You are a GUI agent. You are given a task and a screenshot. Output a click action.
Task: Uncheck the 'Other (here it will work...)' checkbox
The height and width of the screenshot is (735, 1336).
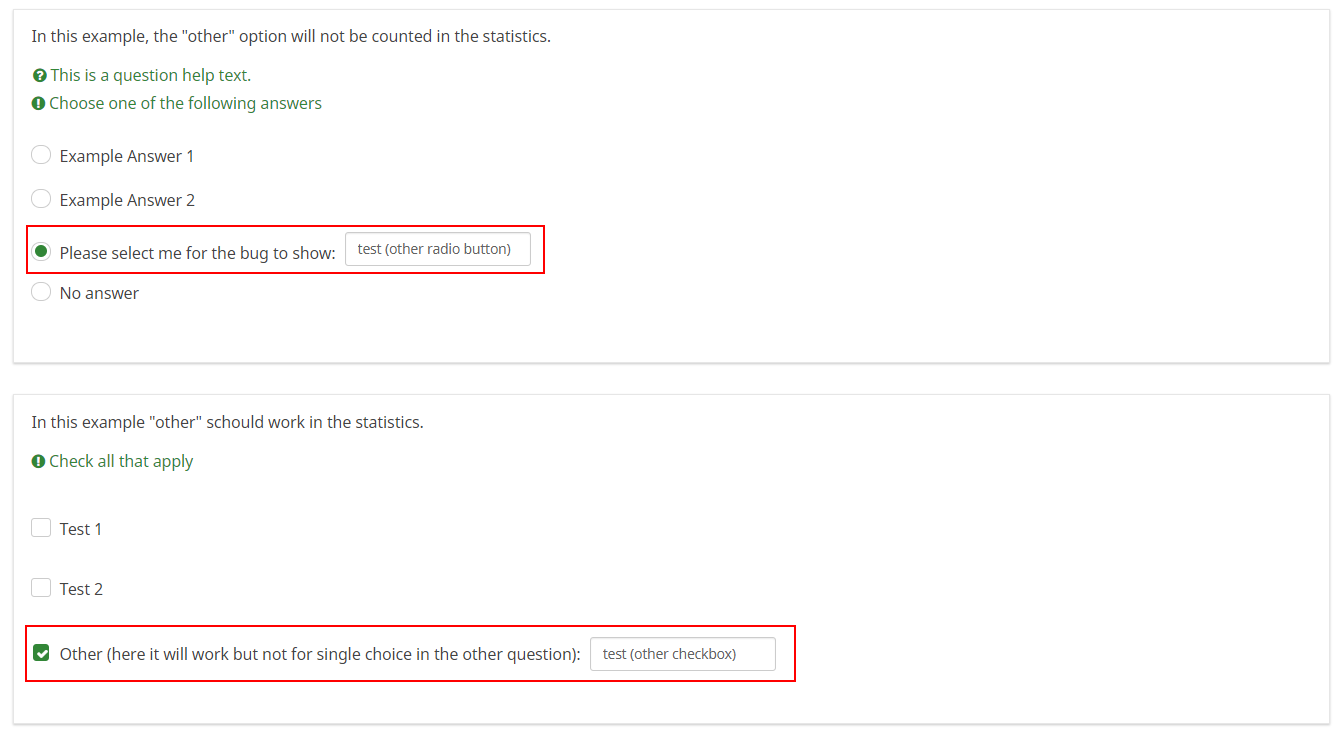tap(41, 653)
